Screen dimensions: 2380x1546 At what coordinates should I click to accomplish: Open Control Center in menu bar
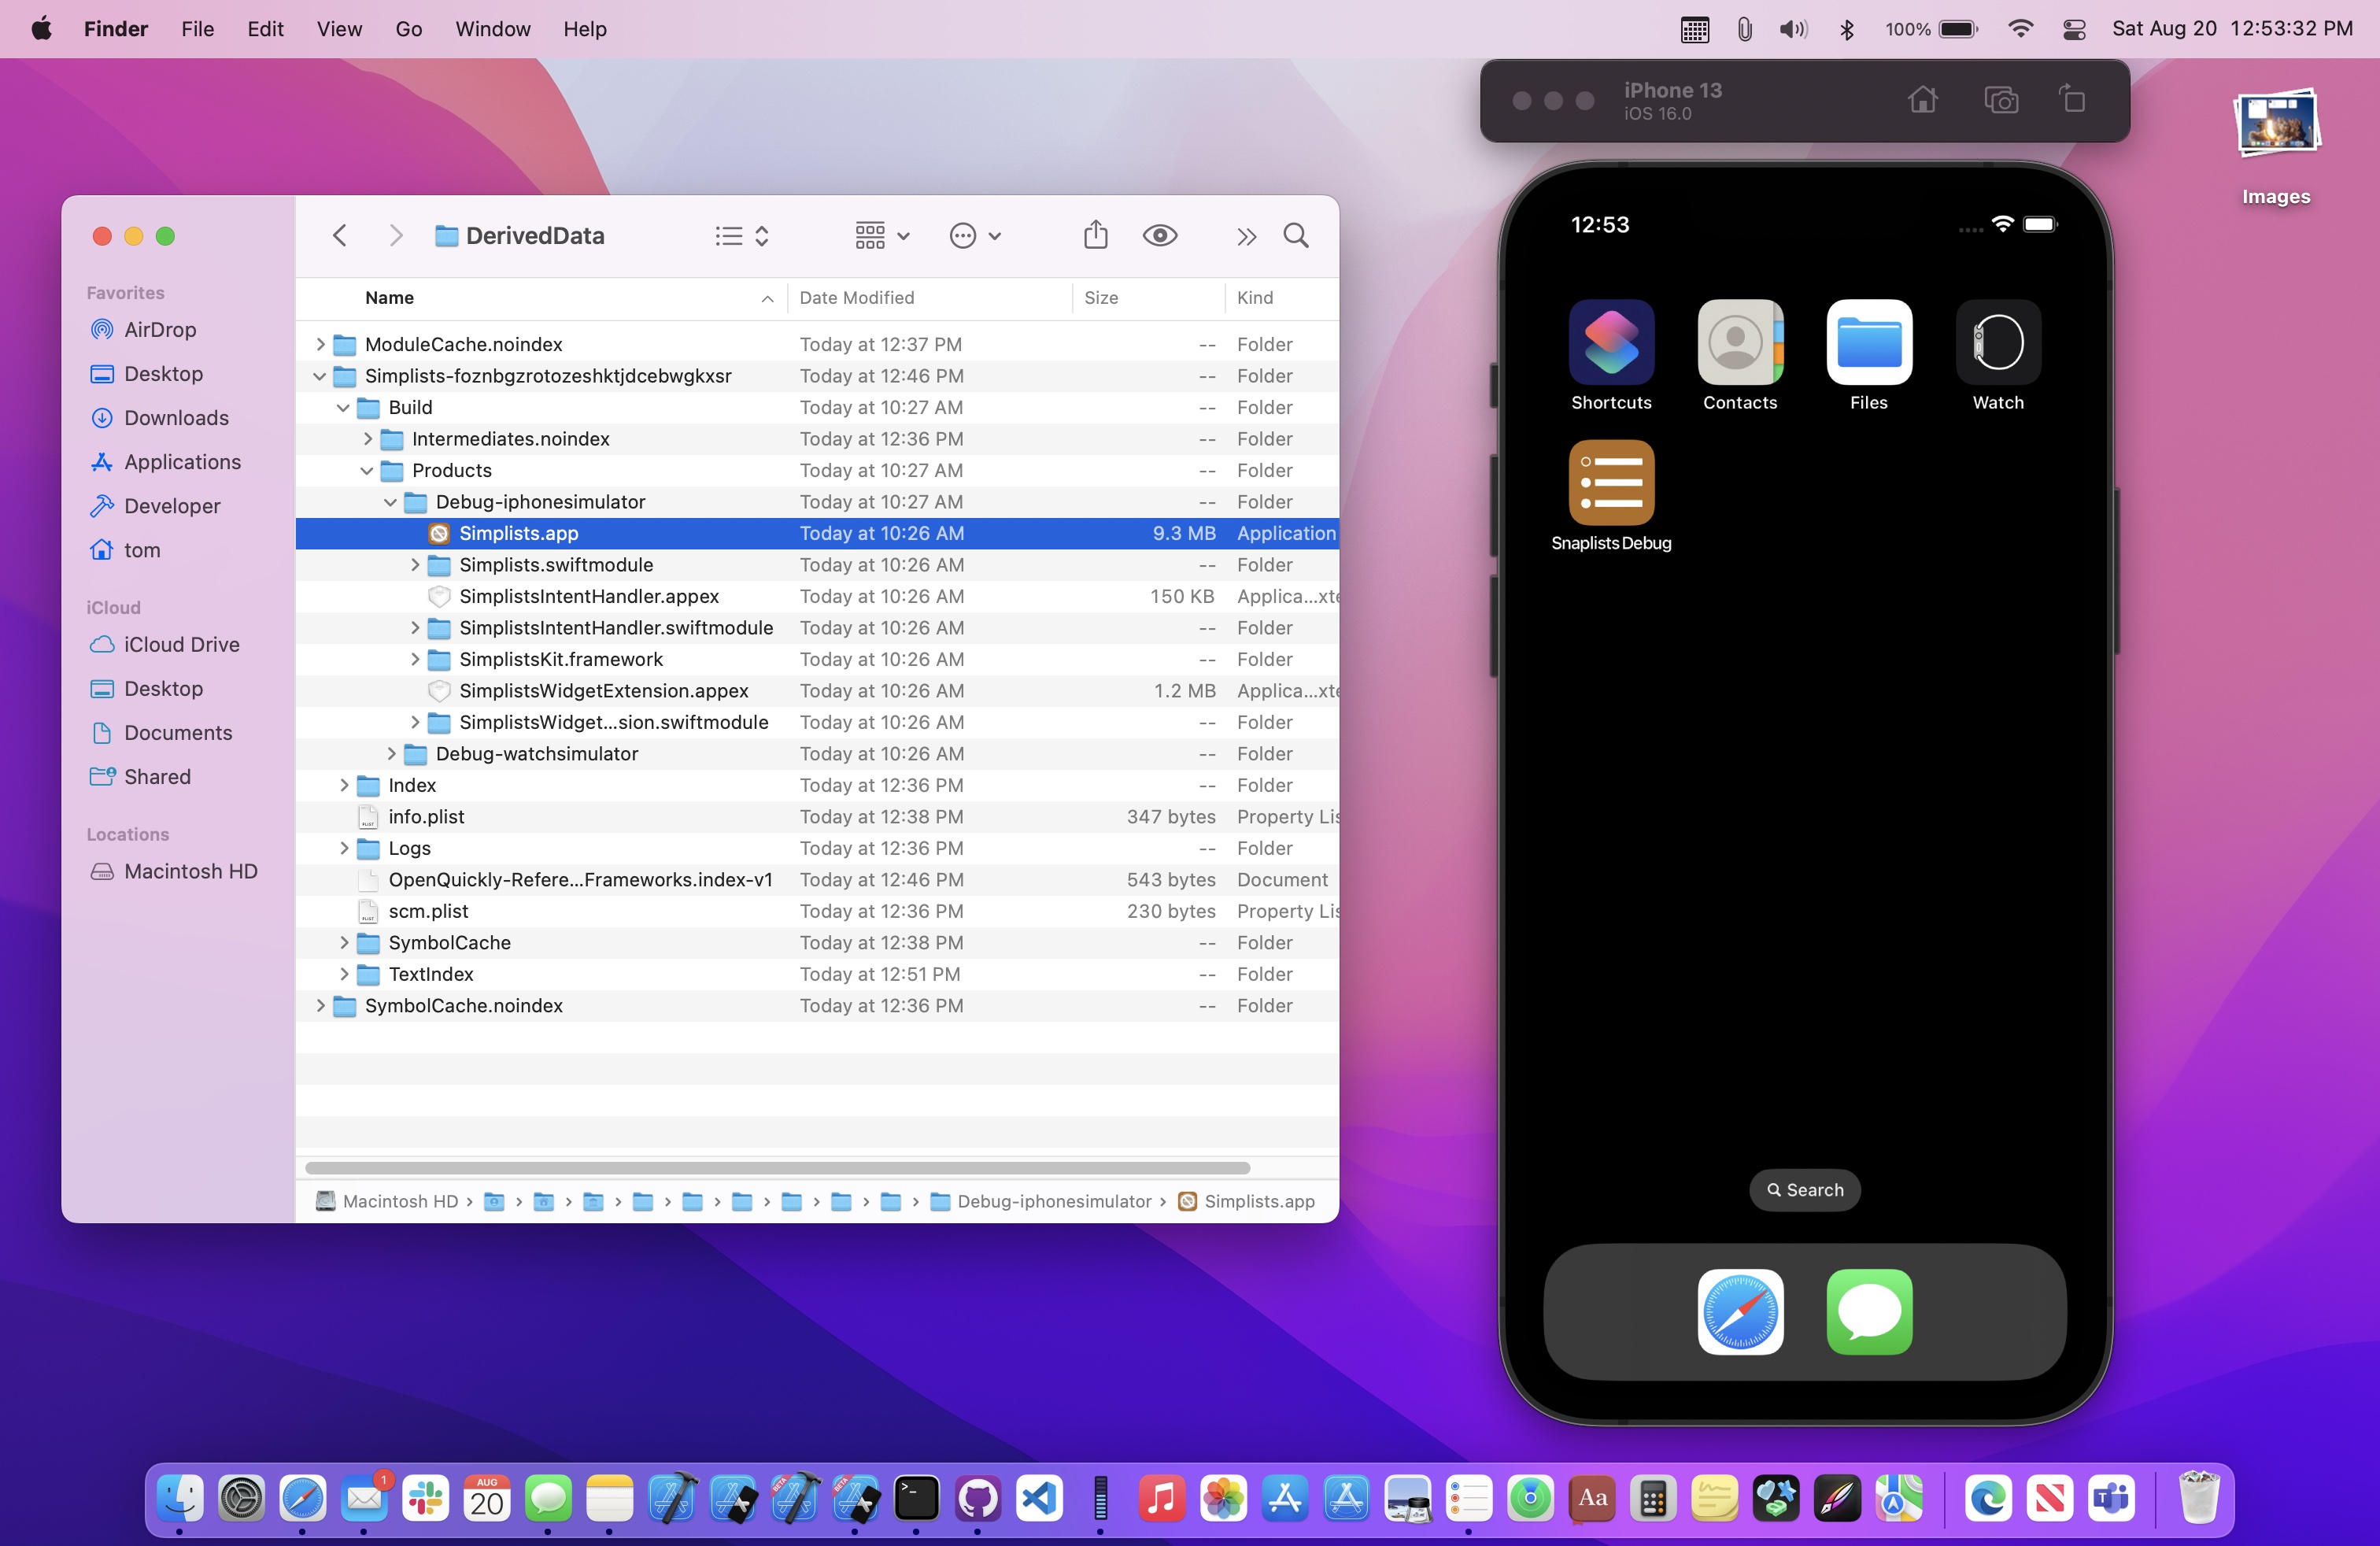coord(2074,29)
